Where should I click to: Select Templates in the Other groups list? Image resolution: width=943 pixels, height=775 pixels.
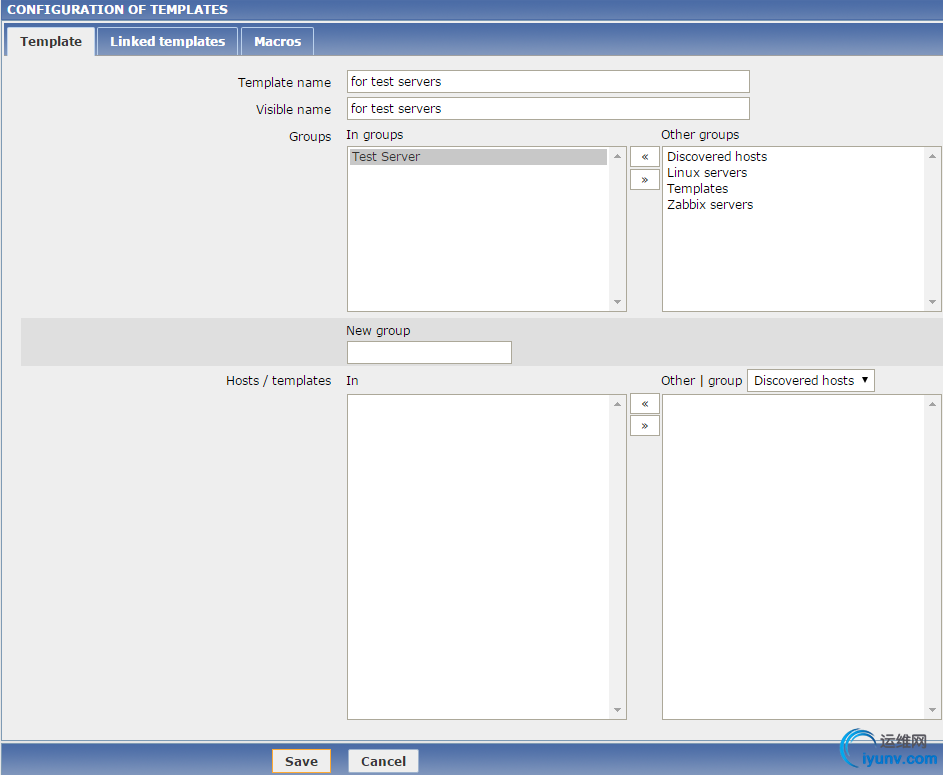pos(697,189)
